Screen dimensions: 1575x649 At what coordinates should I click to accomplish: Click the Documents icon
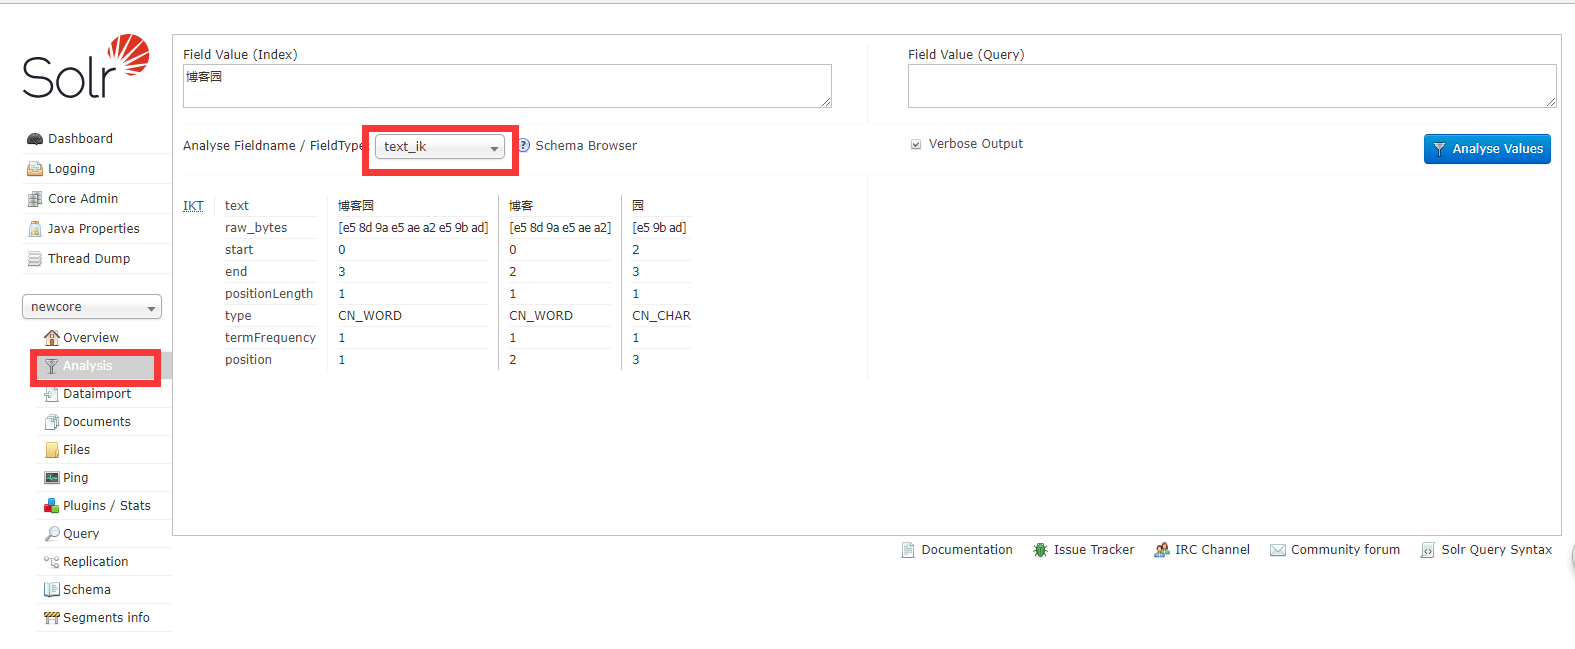coord(52,422)
